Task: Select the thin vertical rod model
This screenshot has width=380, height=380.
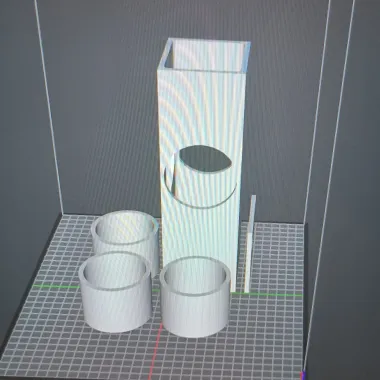Action: pos(250,243)
